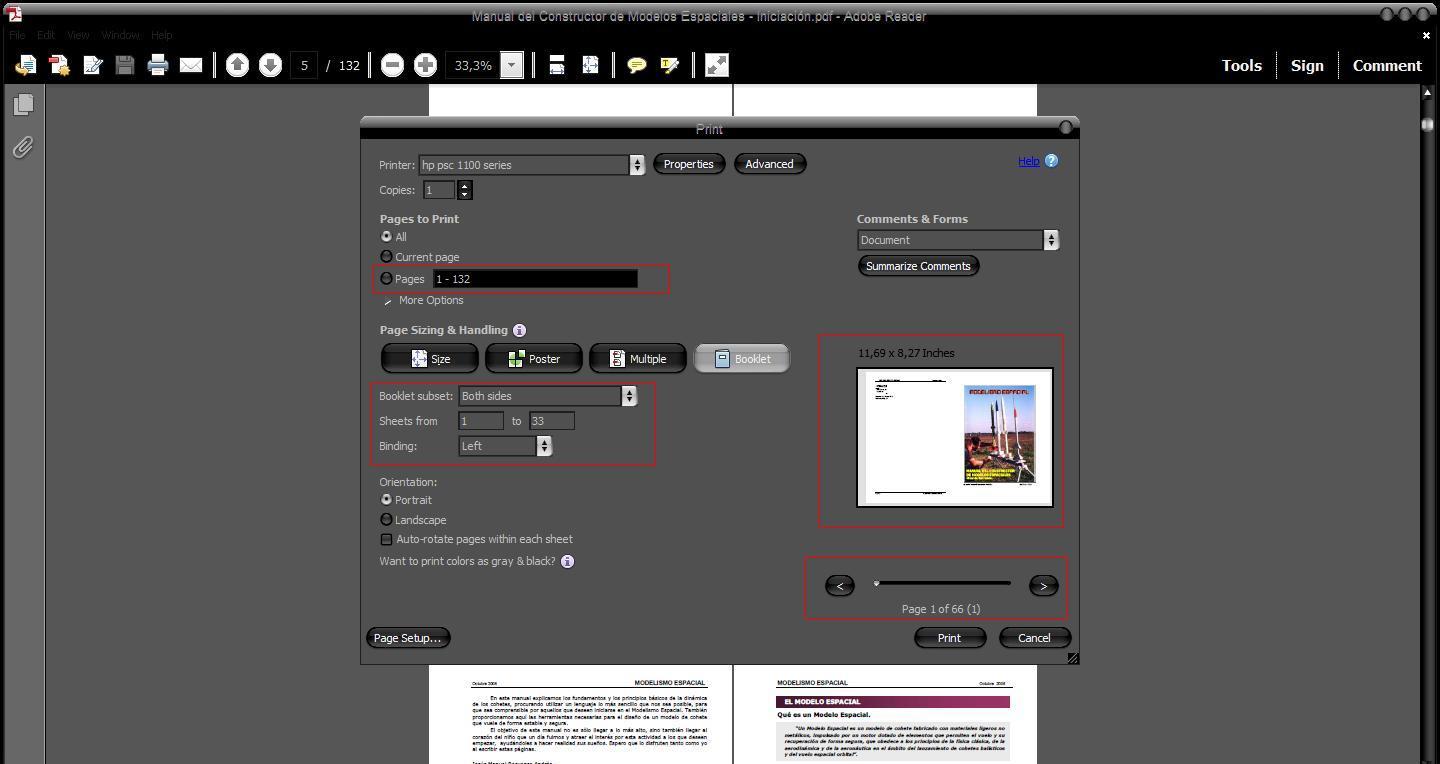Click info icon next to Page Sizing & Handling

[x=519, y=330]
